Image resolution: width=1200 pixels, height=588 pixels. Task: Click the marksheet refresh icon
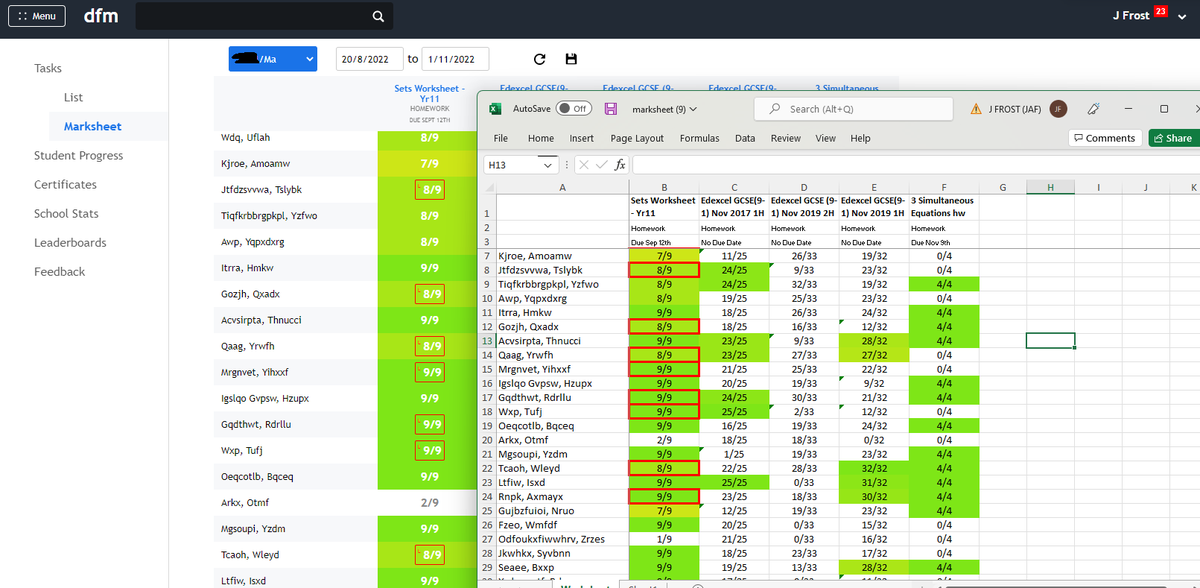(540, 60)
